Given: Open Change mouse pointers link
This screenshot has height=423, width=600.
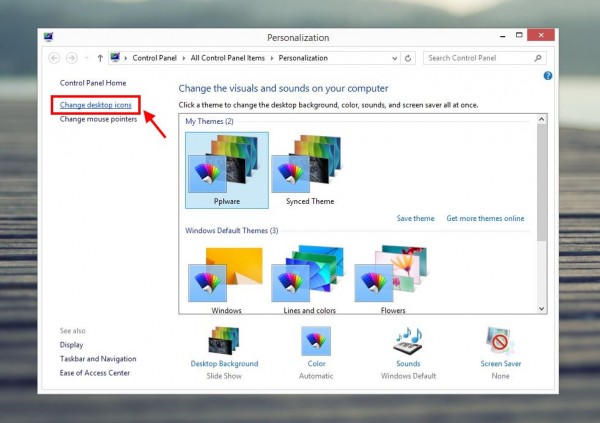Looking at the screenshot, I should [98, 119].
